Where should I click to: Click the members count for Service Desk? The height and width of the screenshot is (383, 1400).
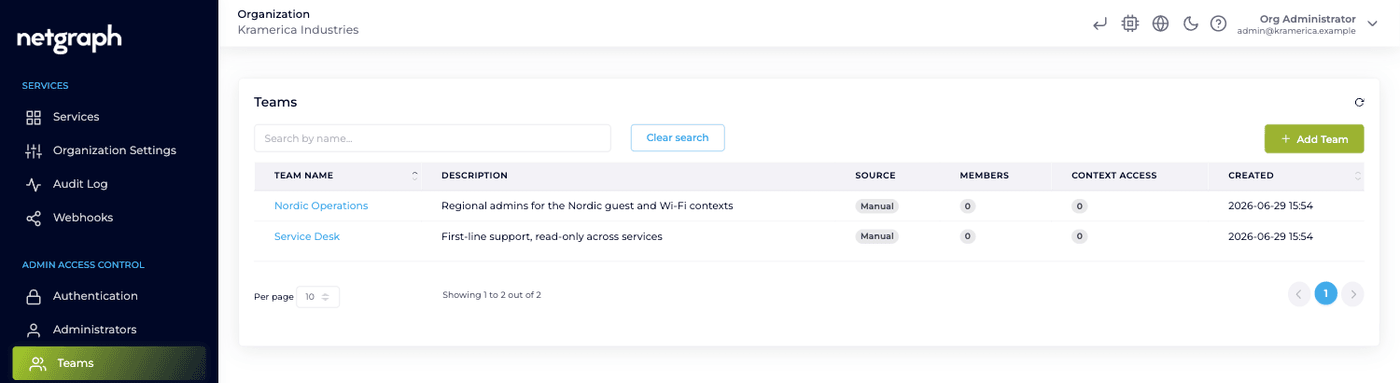pos(967,237)
